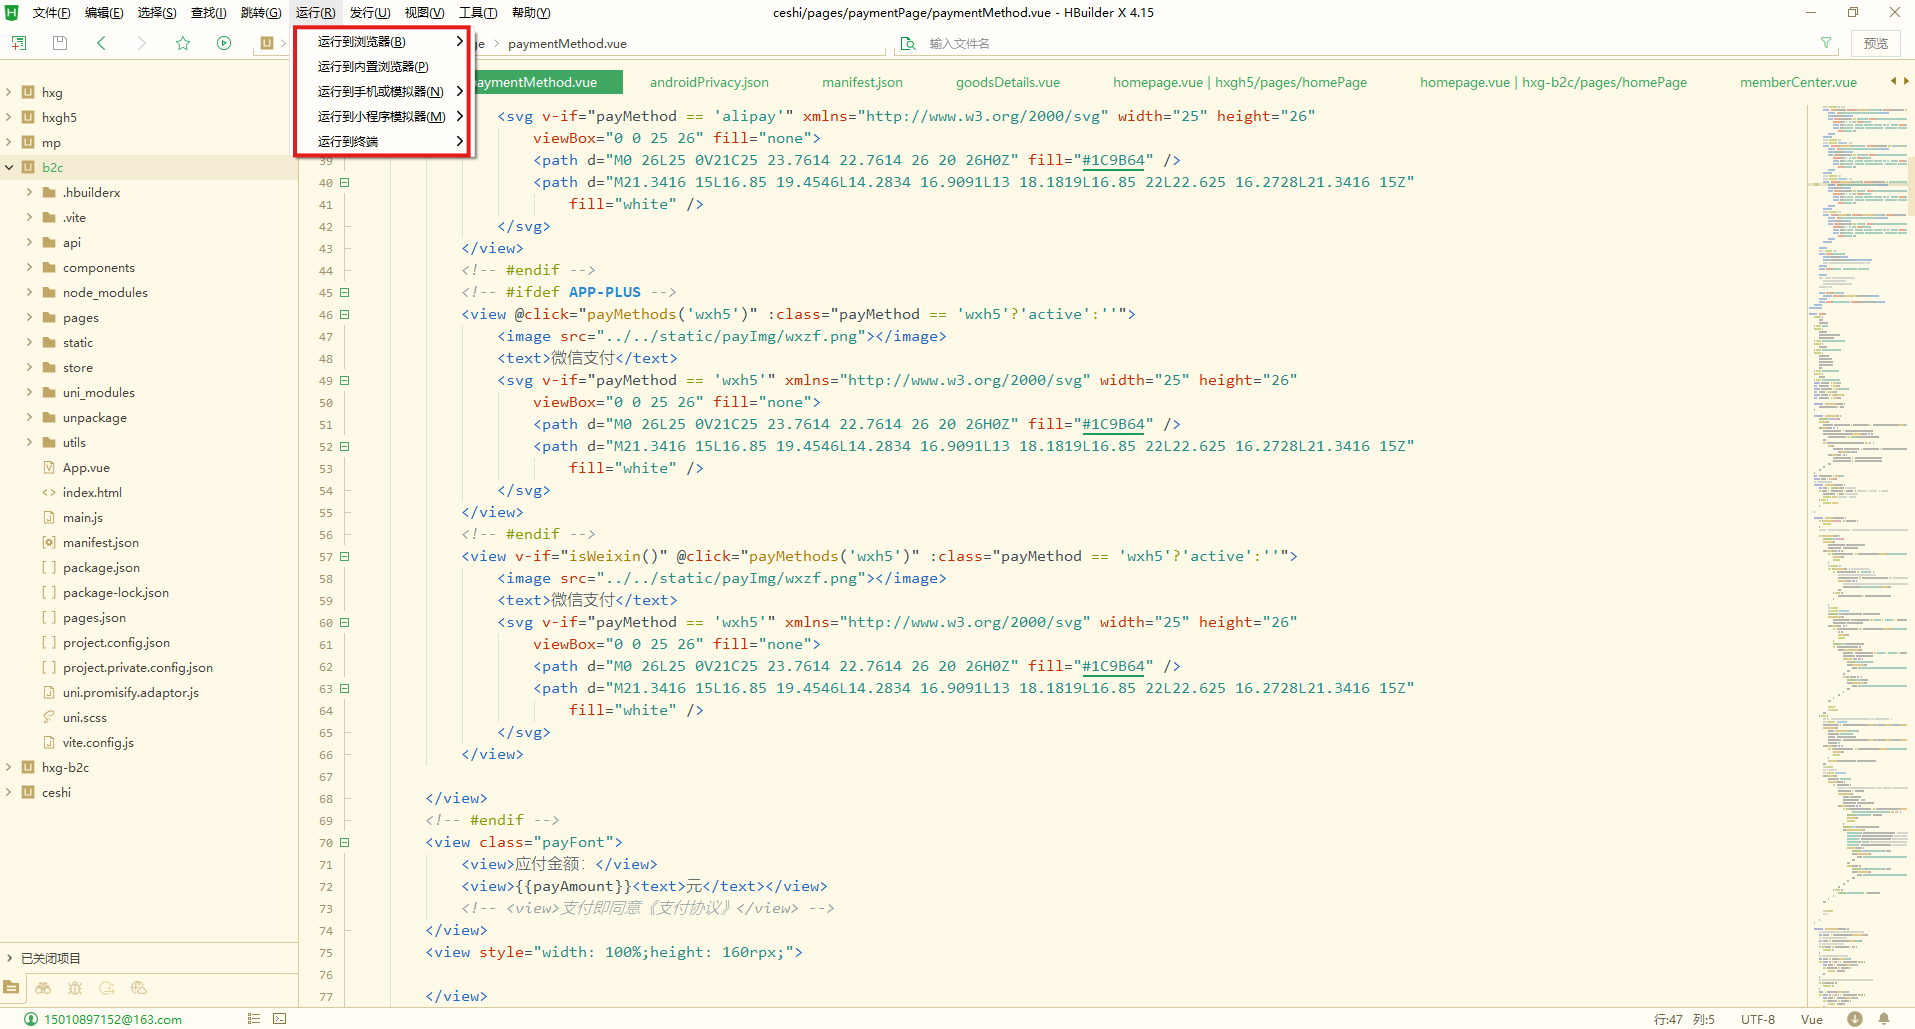Click the new file toolbar icon
The image size is (1915, 1029).
coord(19,43)
